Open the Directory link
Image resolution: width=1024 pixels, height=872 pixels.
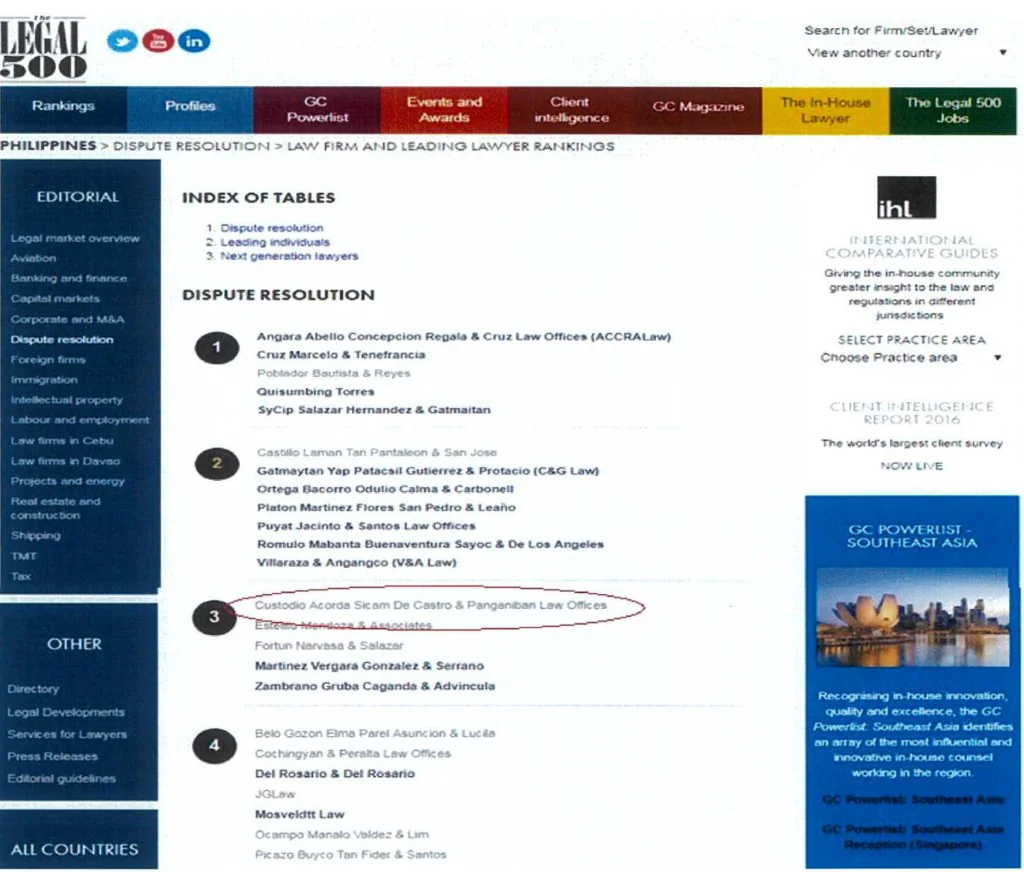pos(33,689)
